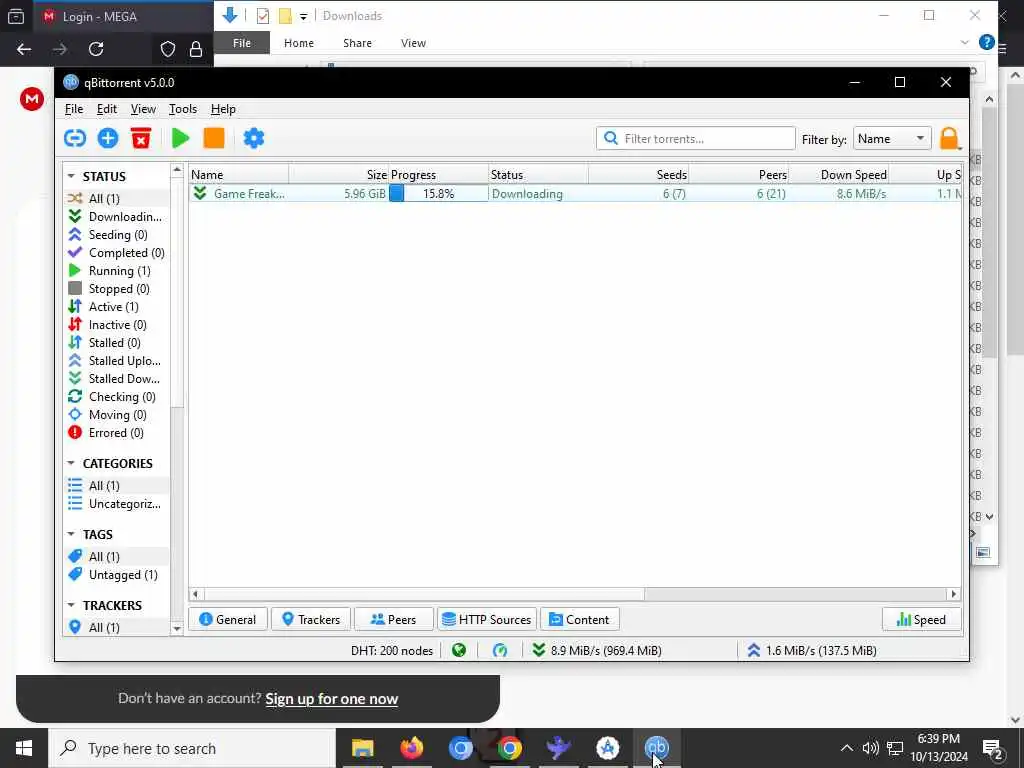Image resolution: width=1024 pixels, height=768 pixels.
Task: Click the browser reload button
Action: point(96,49)
